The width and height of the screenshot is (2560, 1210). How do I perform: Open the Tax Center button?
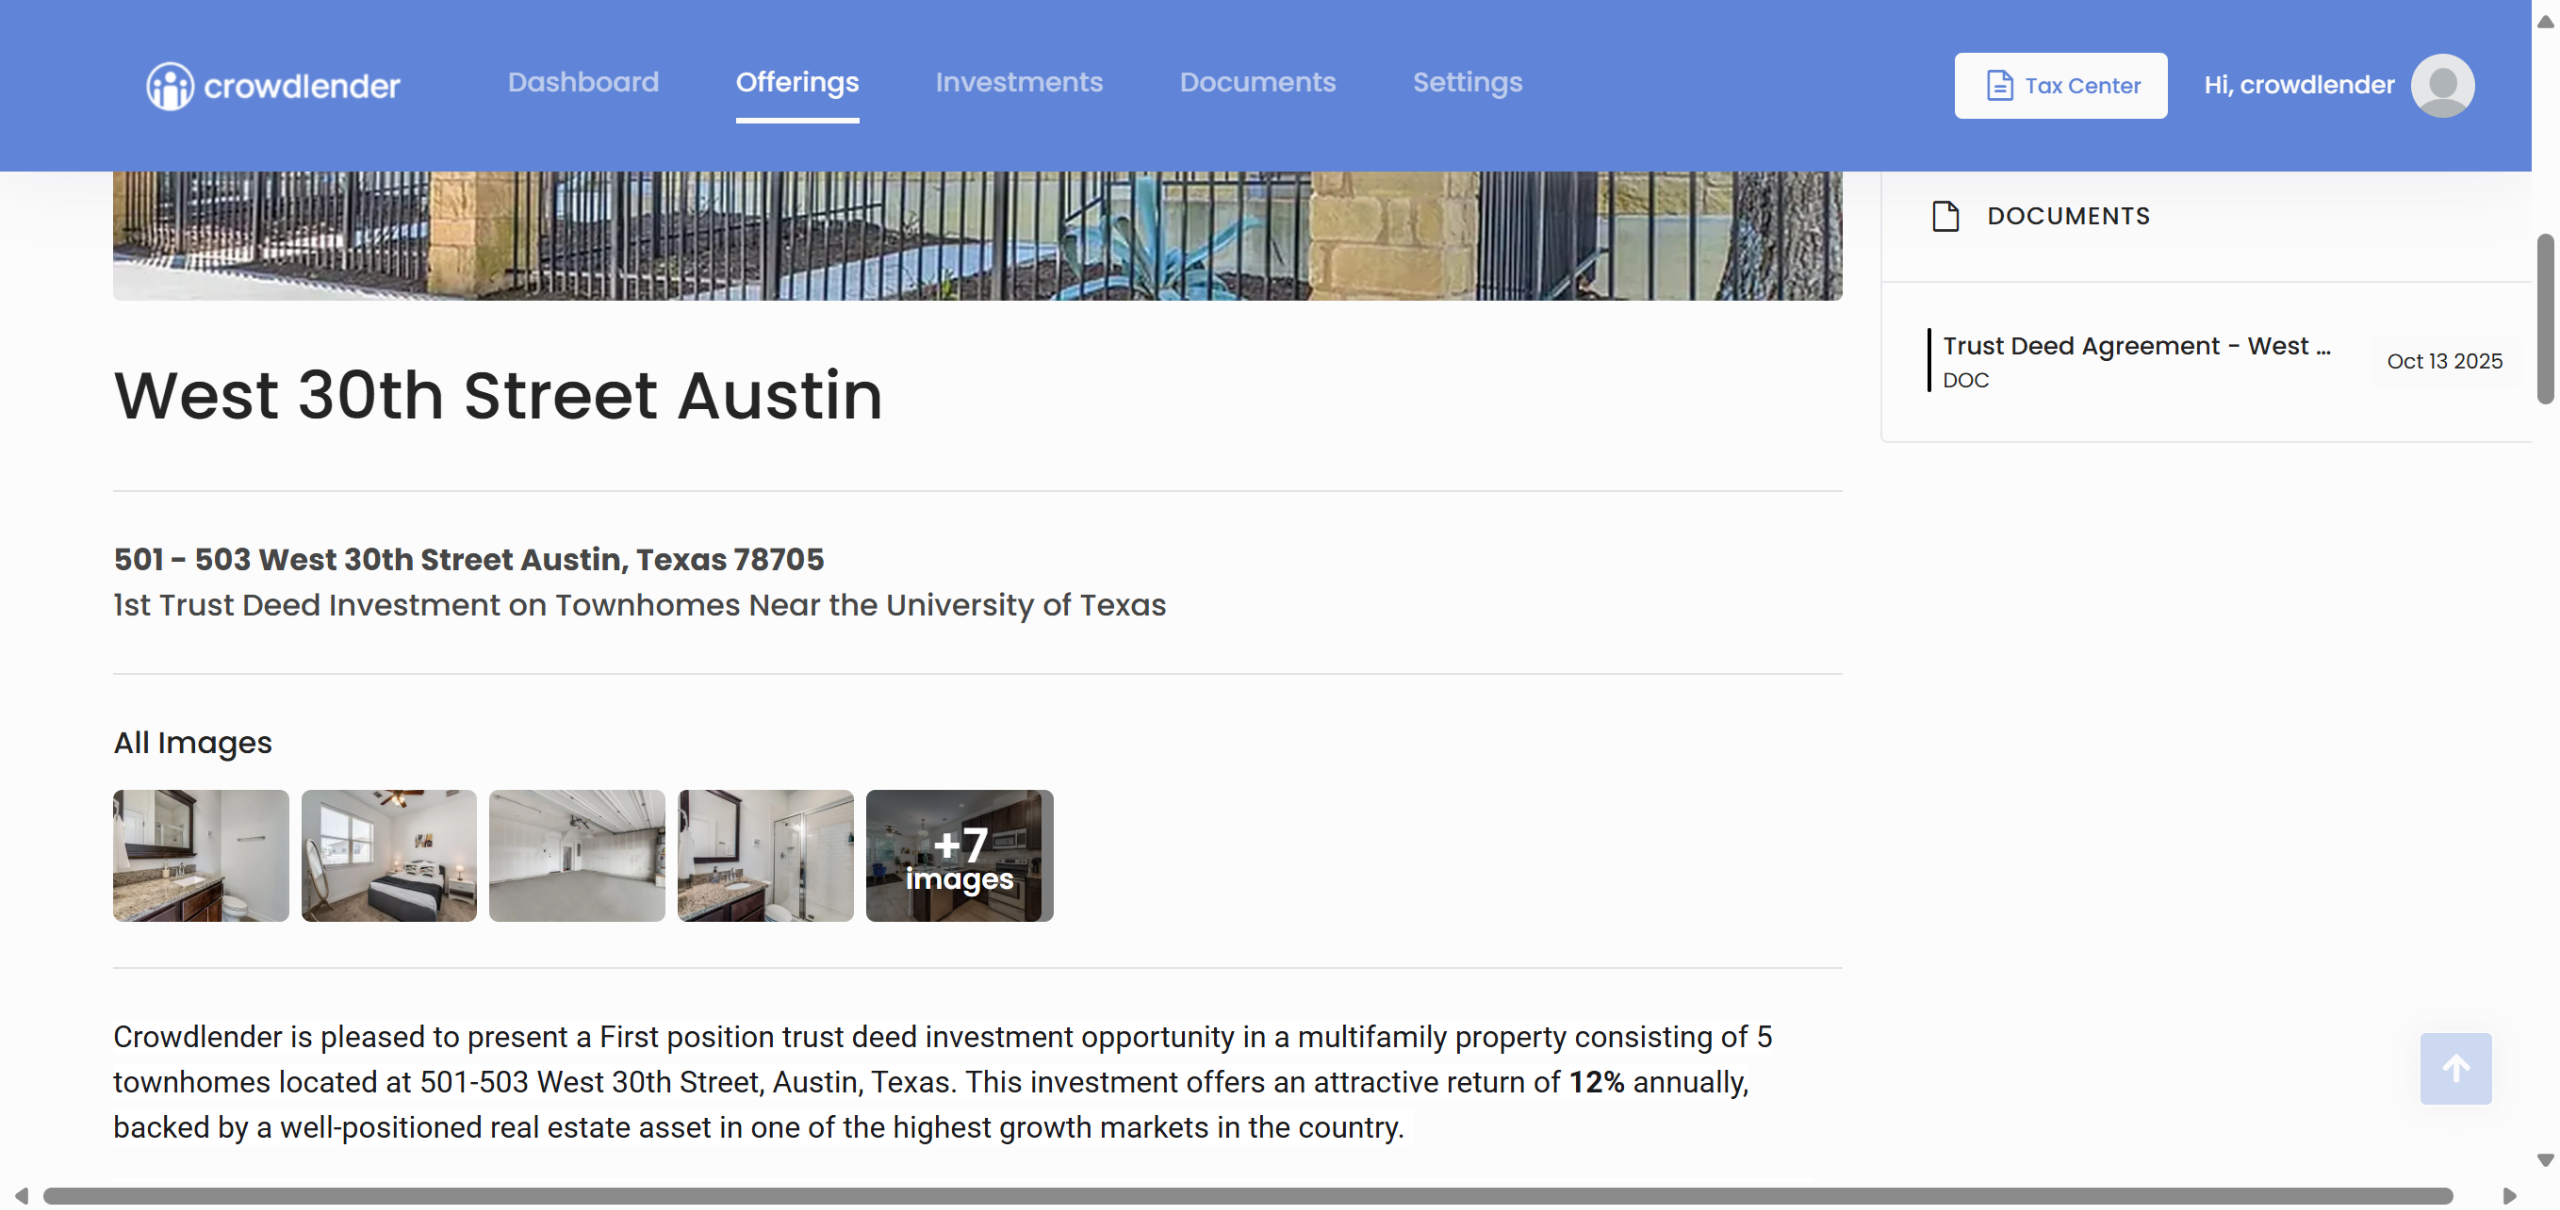click(x=2061, y=86)
